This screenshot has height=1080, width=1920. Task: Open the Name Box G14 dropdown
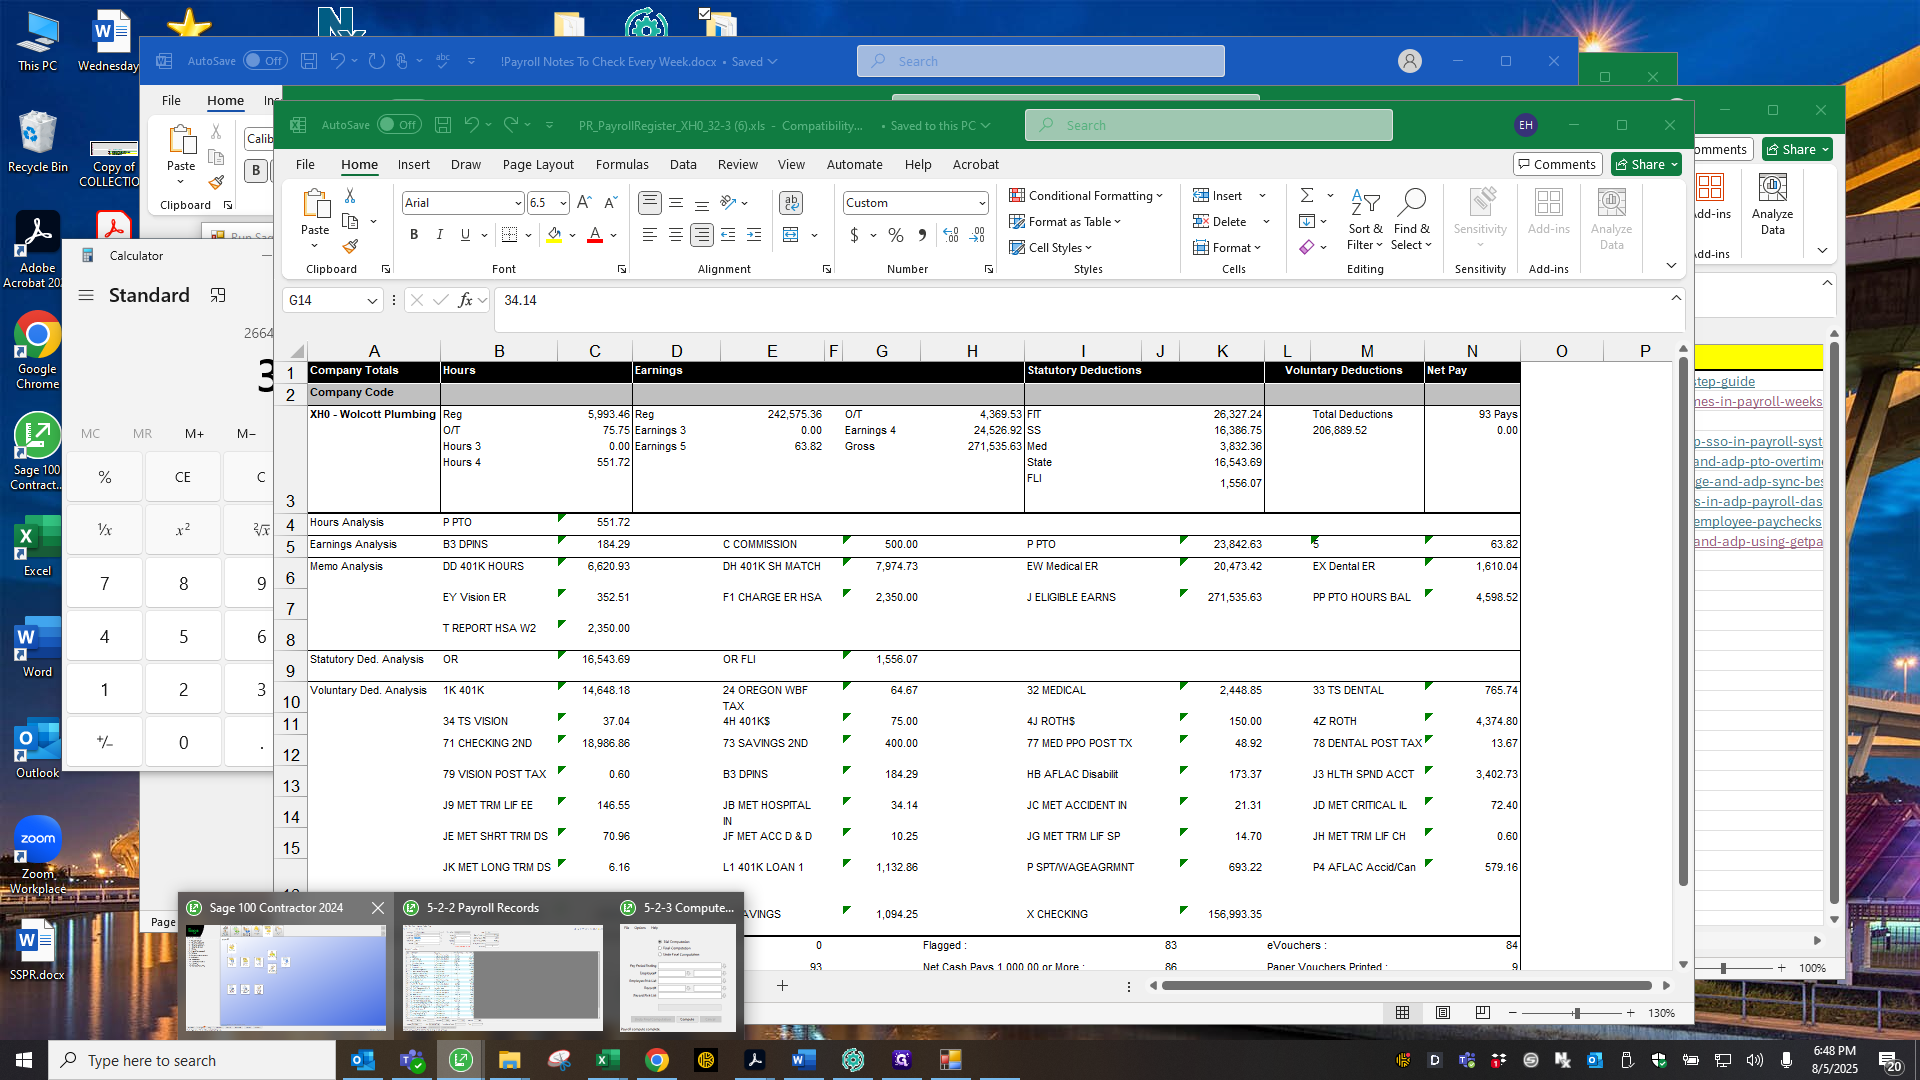[x=372, y=300]
